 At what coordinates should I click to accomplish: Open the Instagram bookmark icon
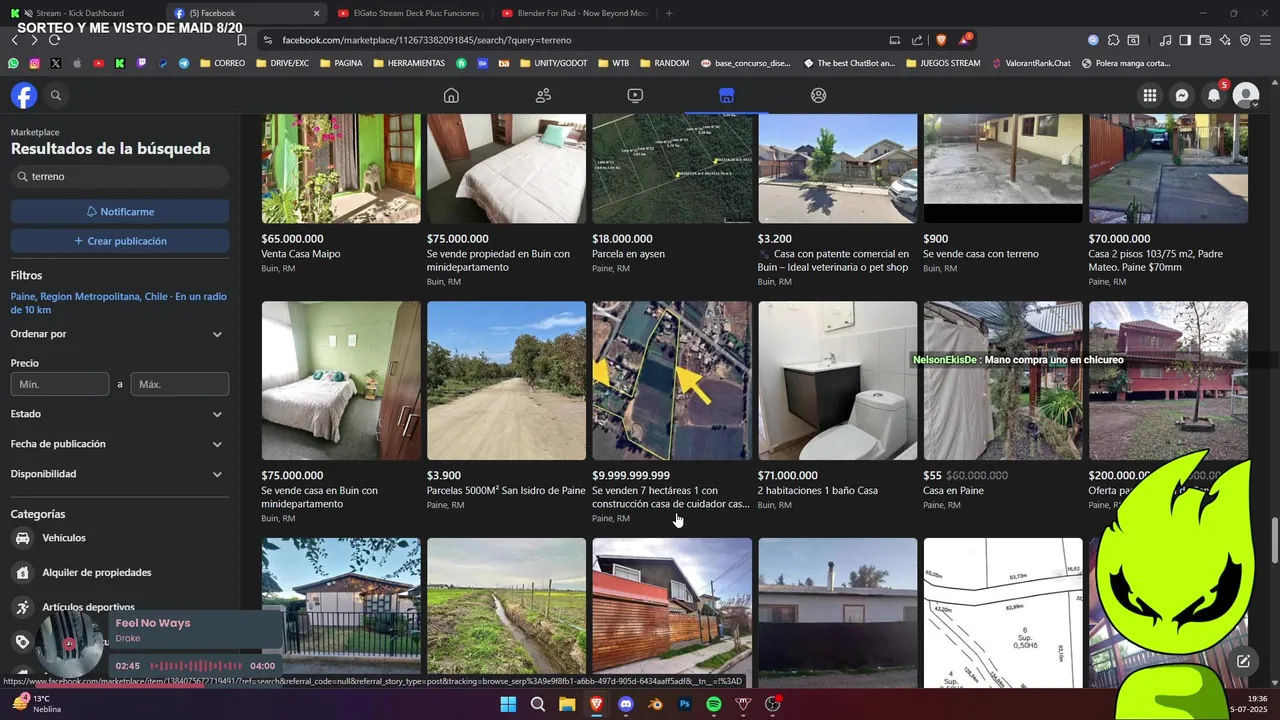click(34, 63)
